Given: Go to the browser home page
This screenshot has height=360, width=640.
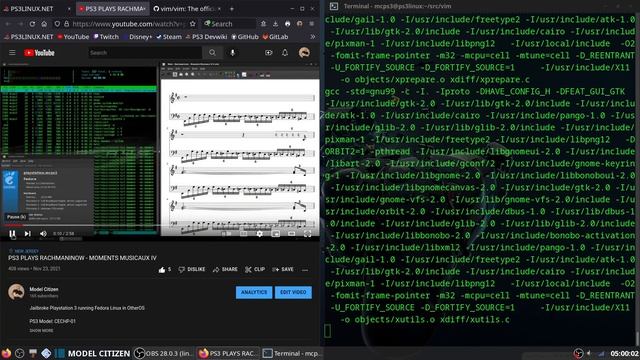Looking at the screenshot, I should pos(44,24).
